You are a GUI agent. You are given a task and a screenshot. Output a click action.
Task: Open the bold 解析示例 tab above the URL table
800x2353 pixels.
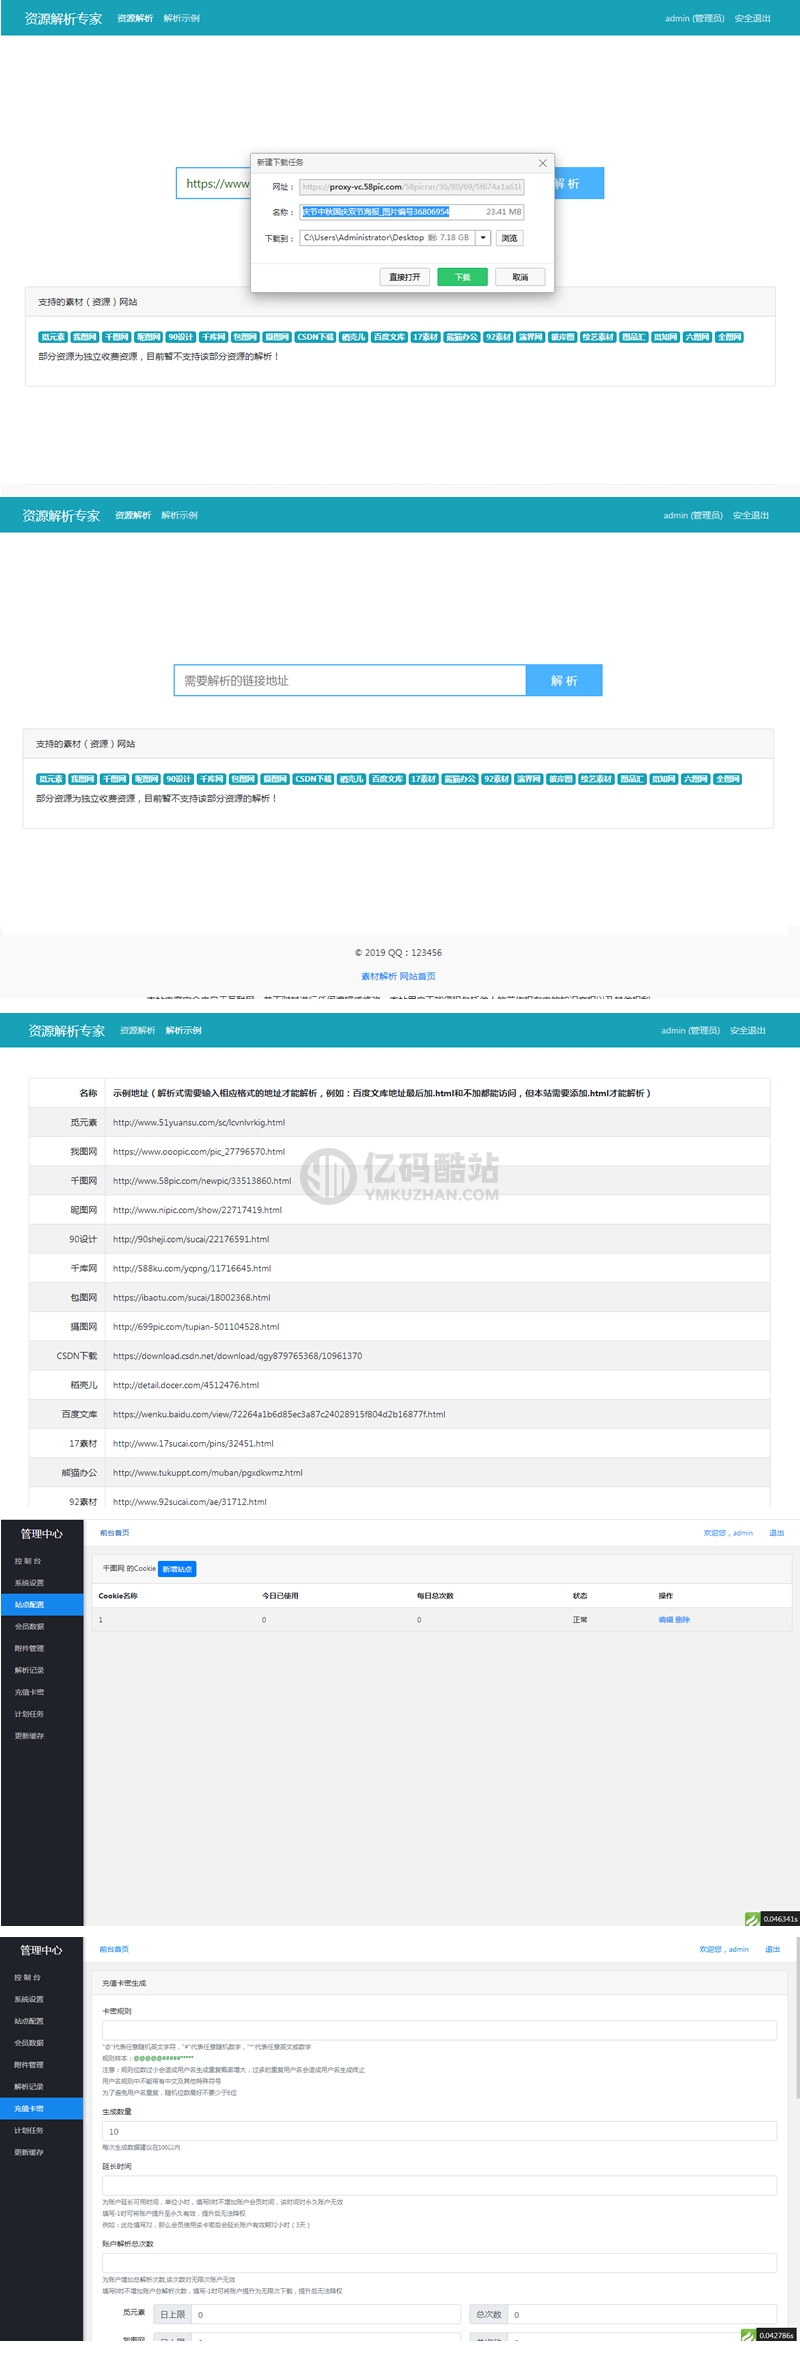(184, 1030)
